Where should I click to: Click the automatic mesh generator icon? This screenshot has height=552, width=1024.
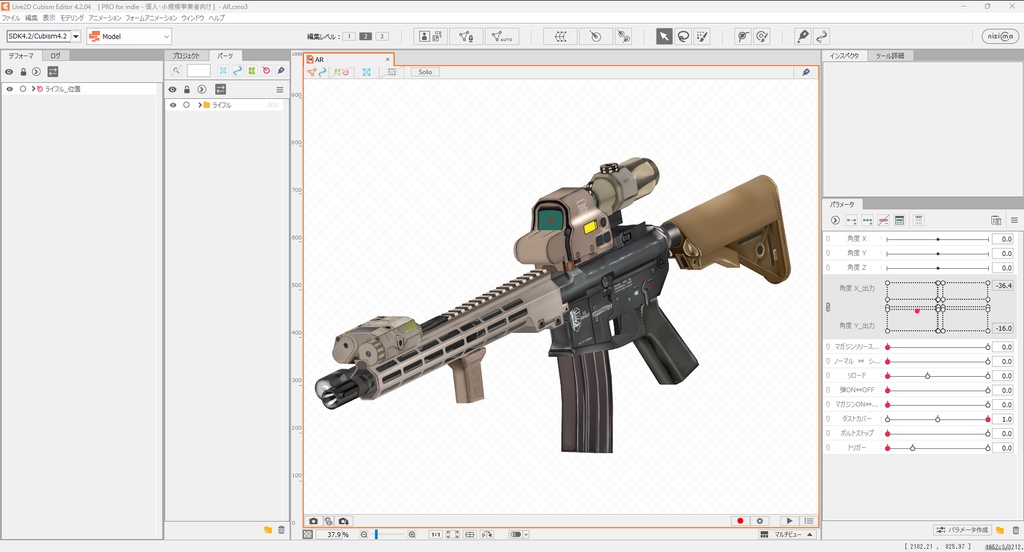pos(501,36)
